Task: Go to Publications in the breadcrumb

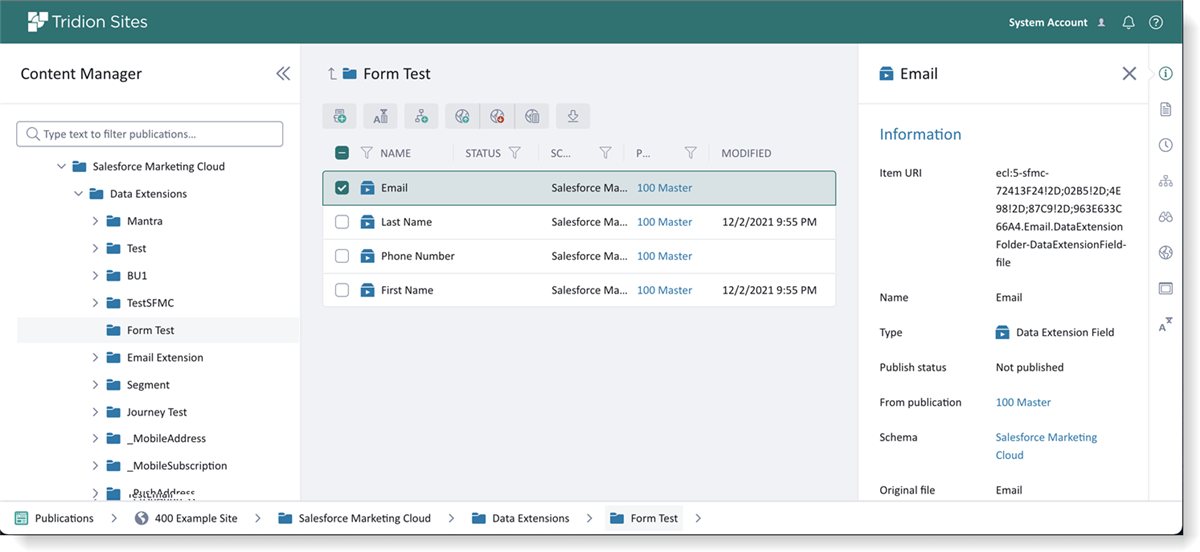Action: click(x=54, y=518)
